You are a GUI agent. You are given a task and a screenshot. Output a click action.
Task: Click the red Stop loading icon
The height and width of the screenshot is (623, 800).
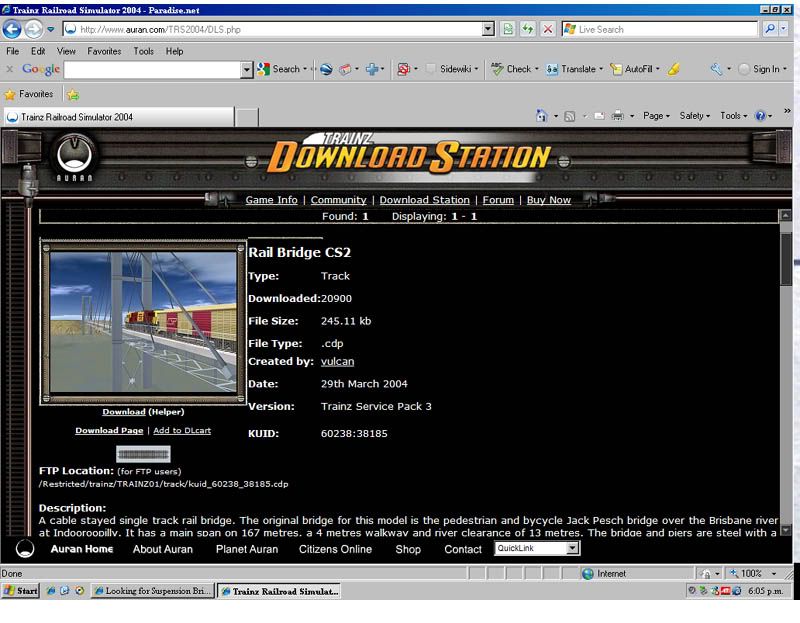click(547, 29)
